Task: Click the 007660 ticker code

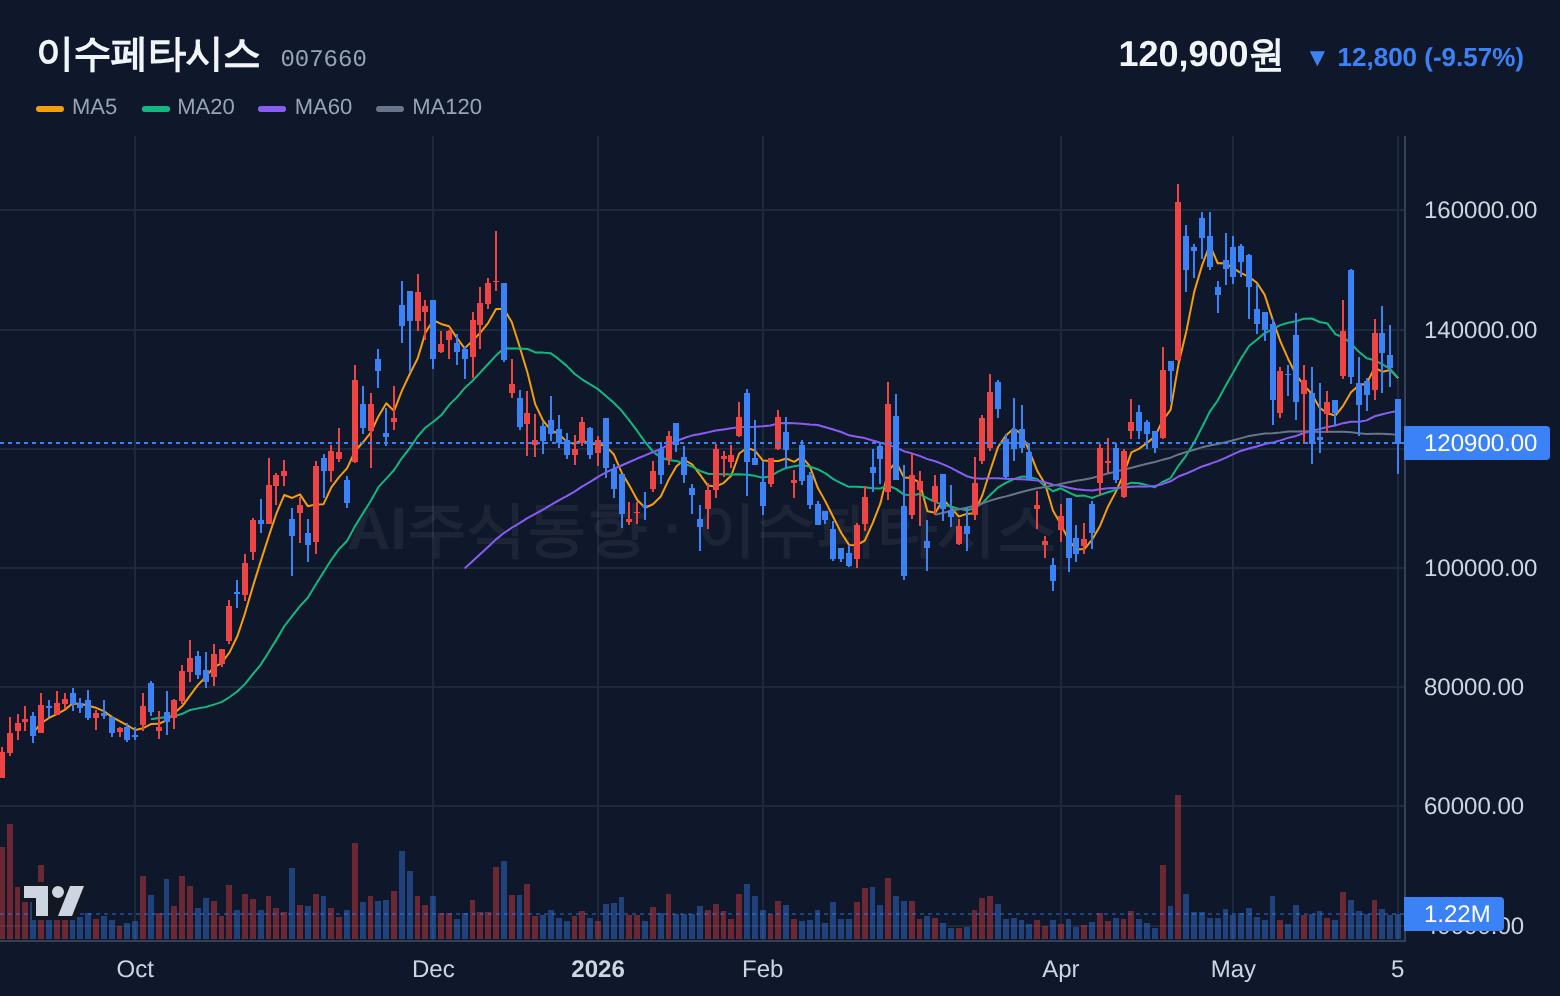Action: pyautogui.click(x=323, y=59)
